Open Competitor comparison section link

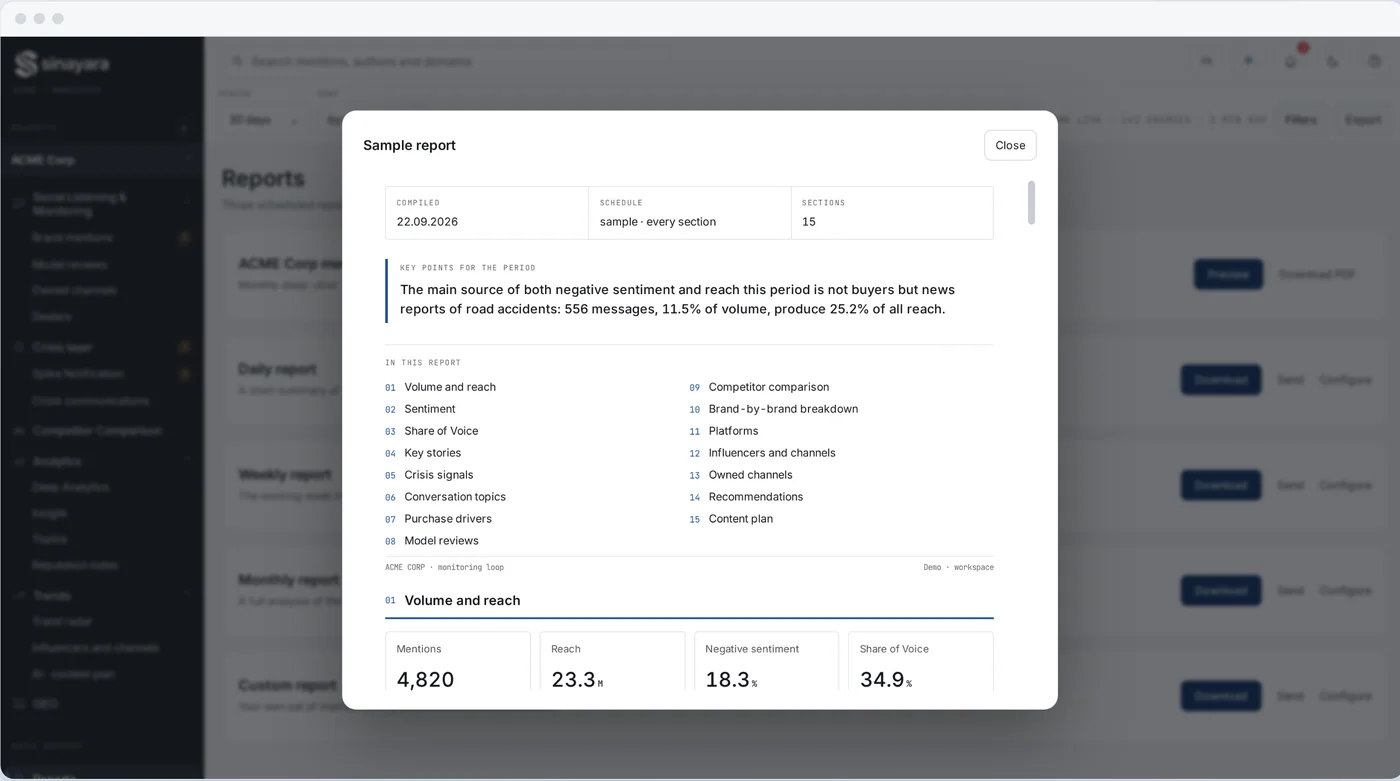point(768,387)
